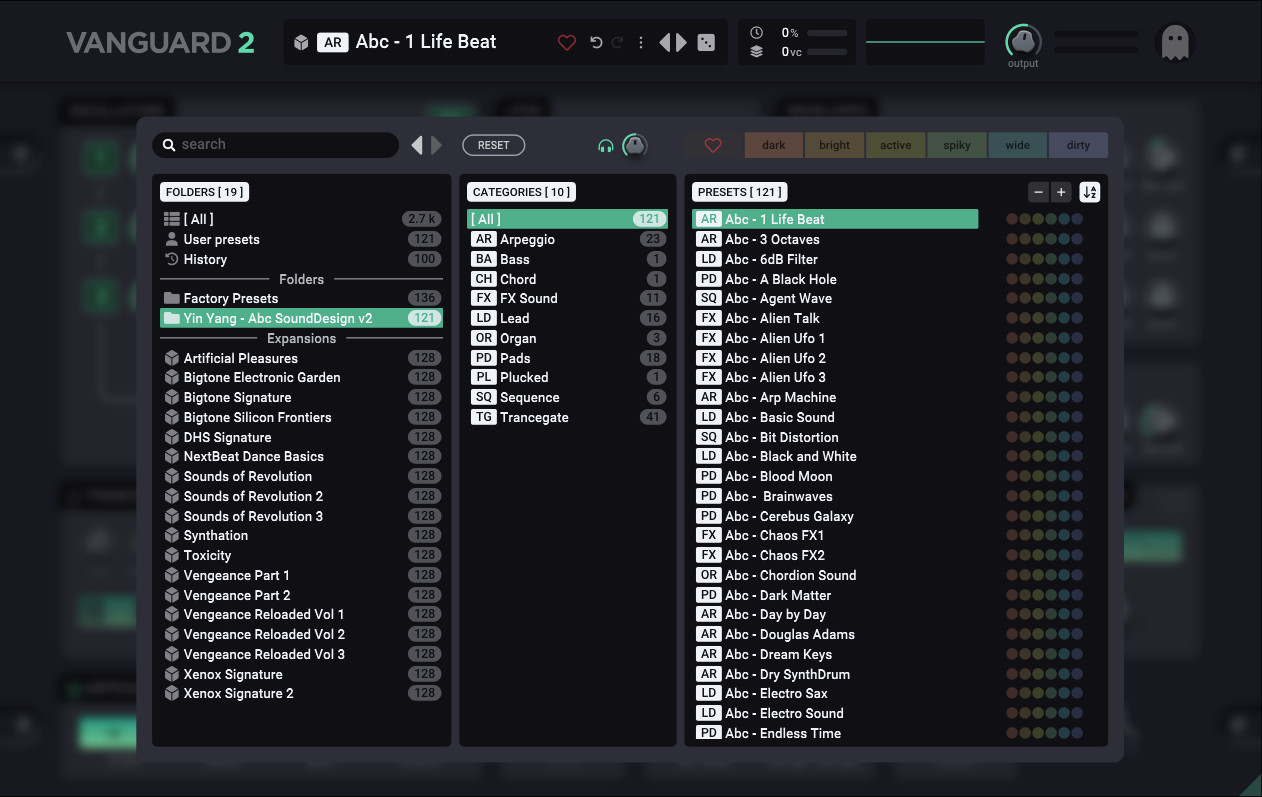
Task: Filter by FX Sound category
Action: 567,298
